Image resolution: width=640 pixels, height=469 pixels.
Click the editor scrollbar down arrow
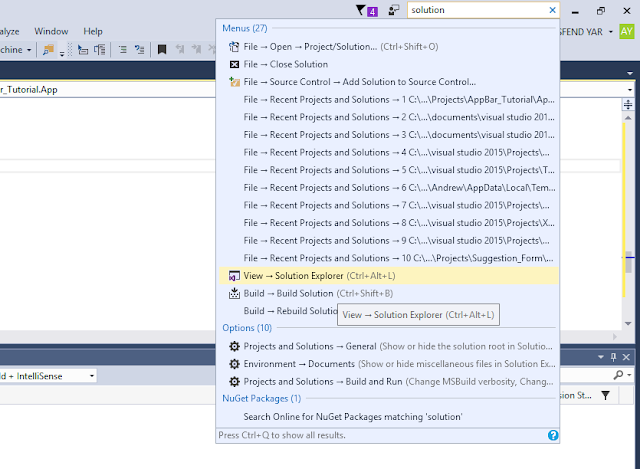(x=628, y=324)
